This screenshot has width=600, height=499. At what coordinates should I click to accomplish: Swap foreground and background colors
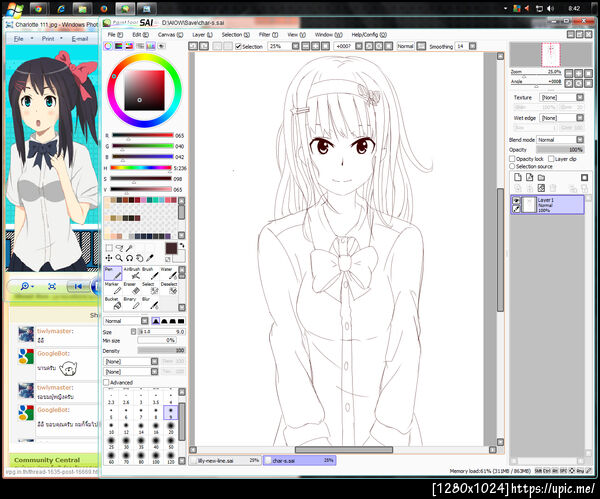click(182, 245)
